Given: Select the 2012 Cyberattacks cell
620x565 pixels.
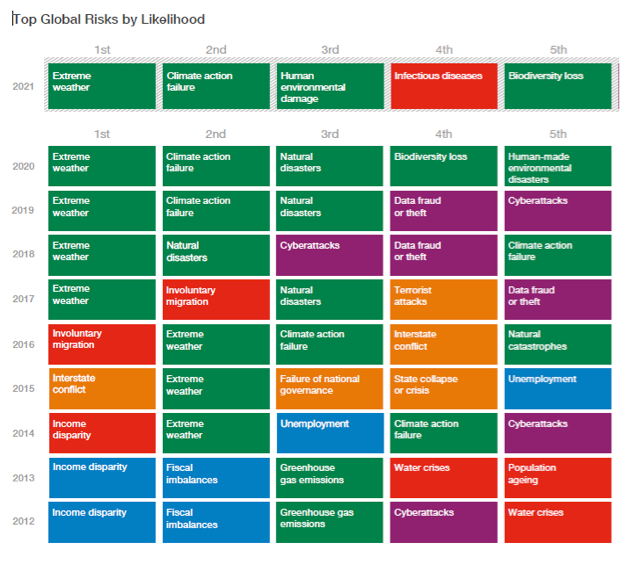Looking at the screenshot, I should (443, 521).
